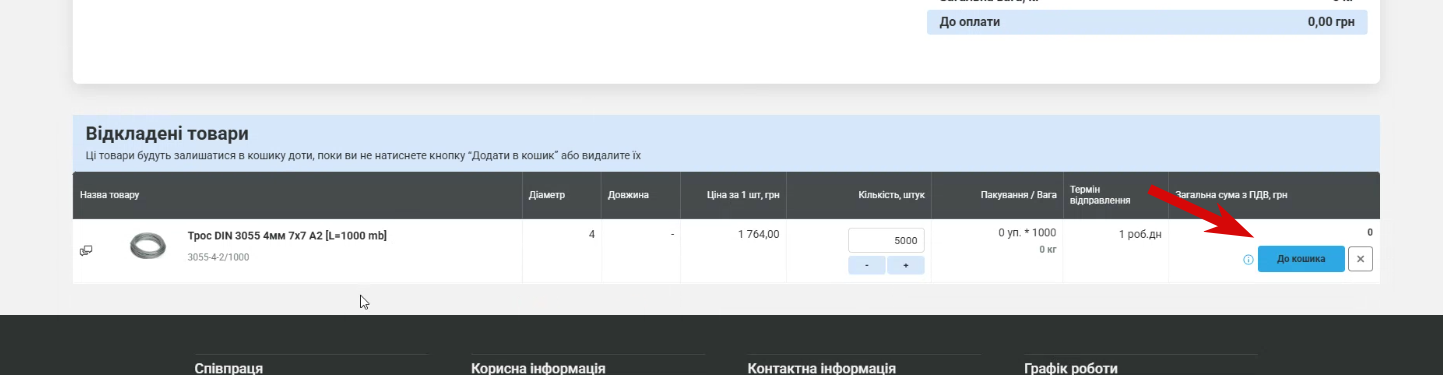Click the 'До оплати' total row
The height and width of the screenshot is (375, 1443).
(1147, 22)
